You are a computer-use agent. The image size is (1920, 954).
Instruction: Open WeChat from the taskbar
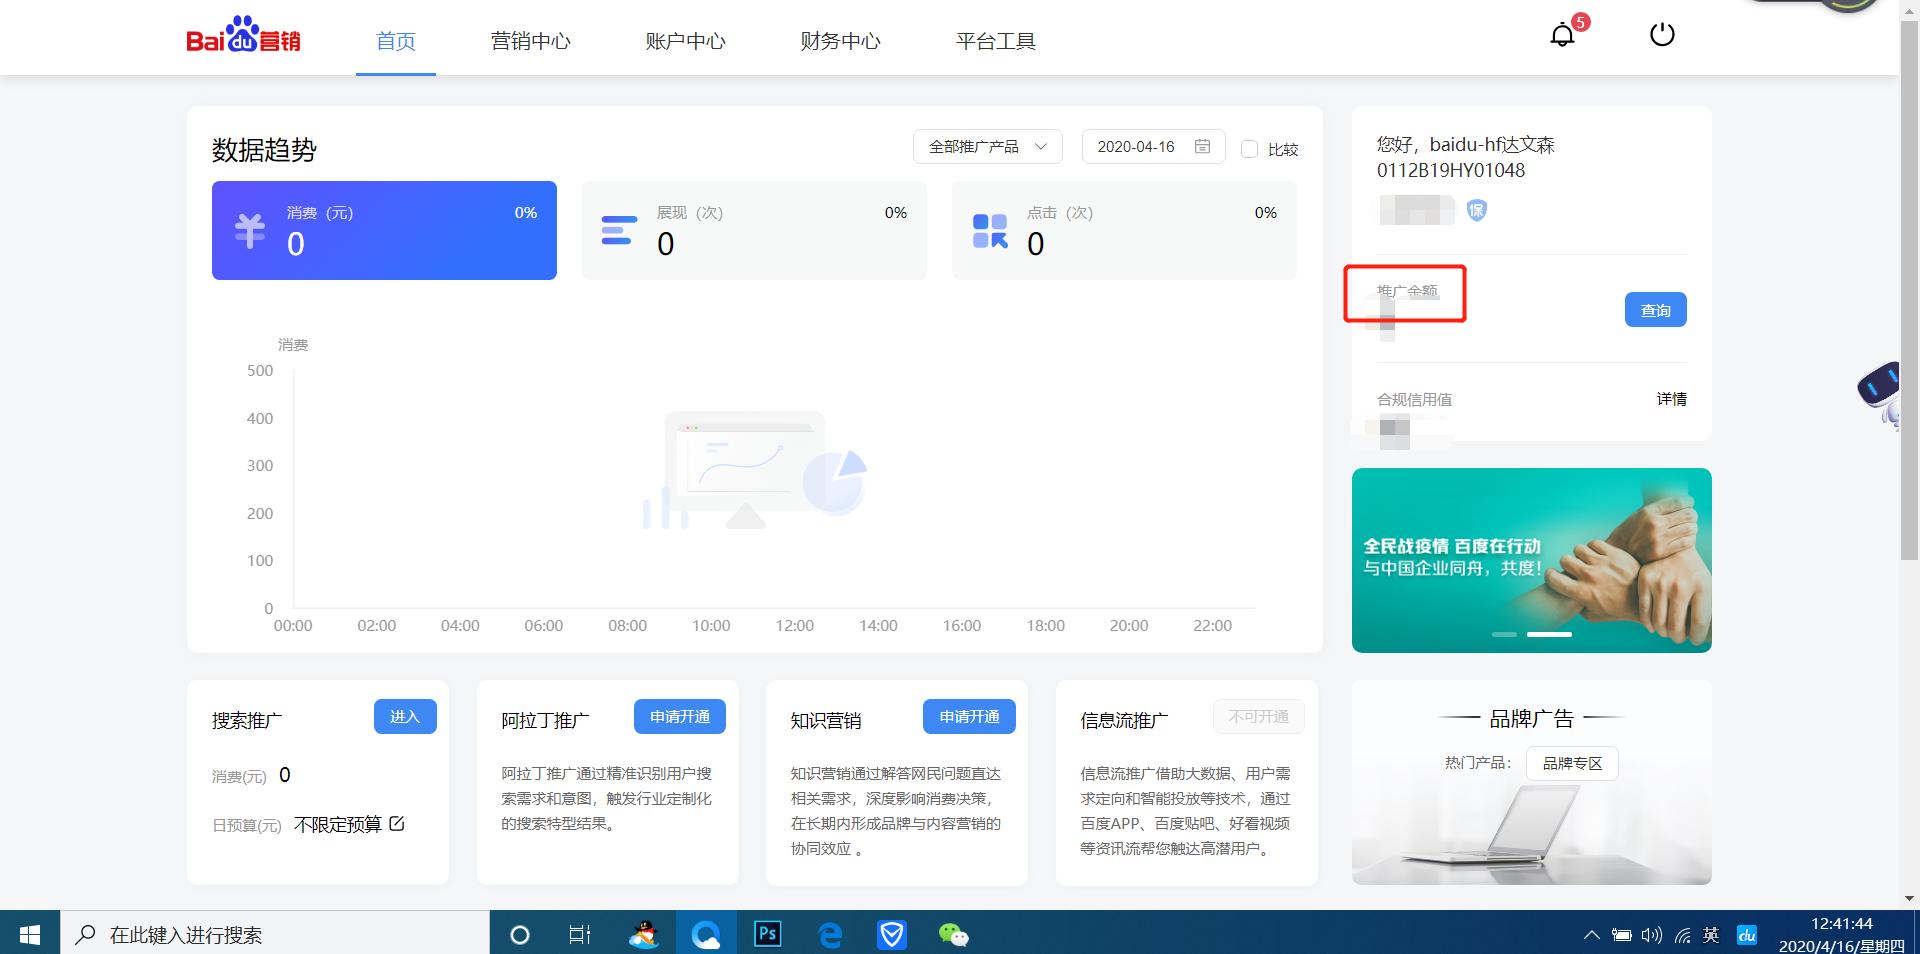point(952,935)
